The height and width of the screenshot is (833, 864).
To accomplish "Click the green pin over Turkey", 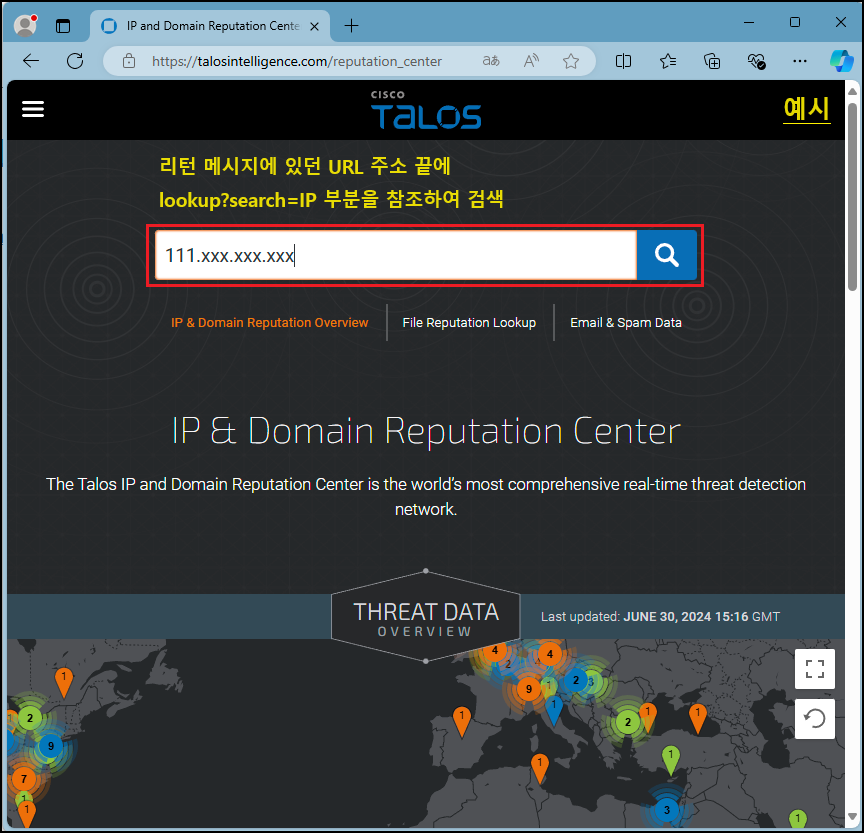I will coord(671,760).
